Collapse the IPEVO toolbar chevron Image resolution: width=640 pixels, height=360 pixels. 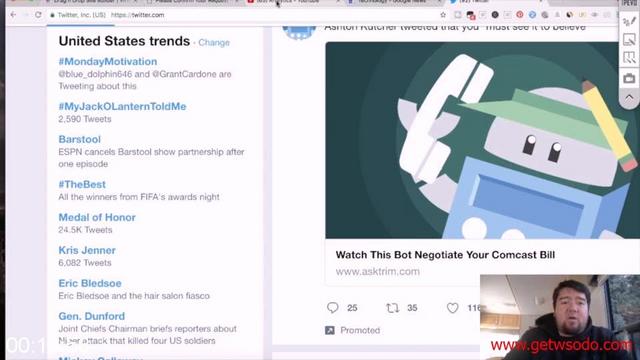pyautogui.click(x=629, y=97)
